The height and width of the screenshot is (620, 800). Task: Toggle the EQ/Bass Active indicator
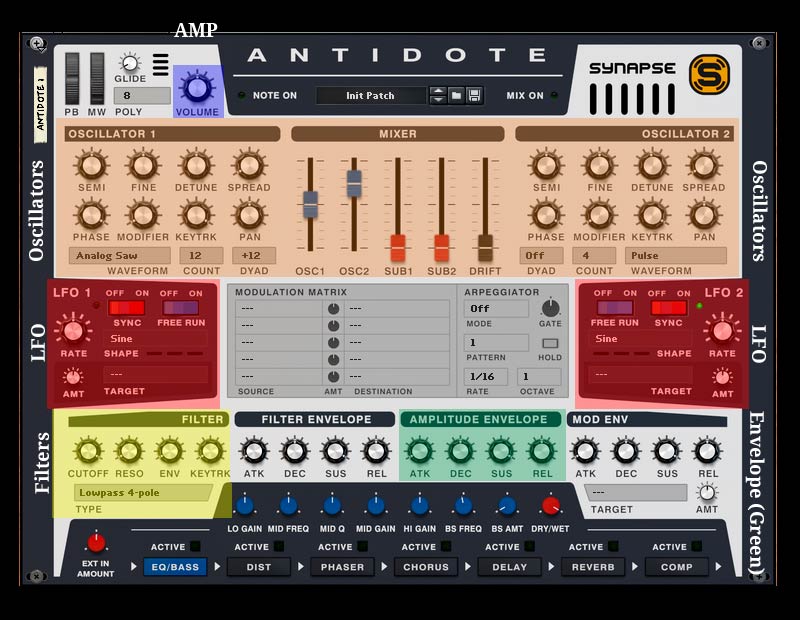click(x=195, y=547)
